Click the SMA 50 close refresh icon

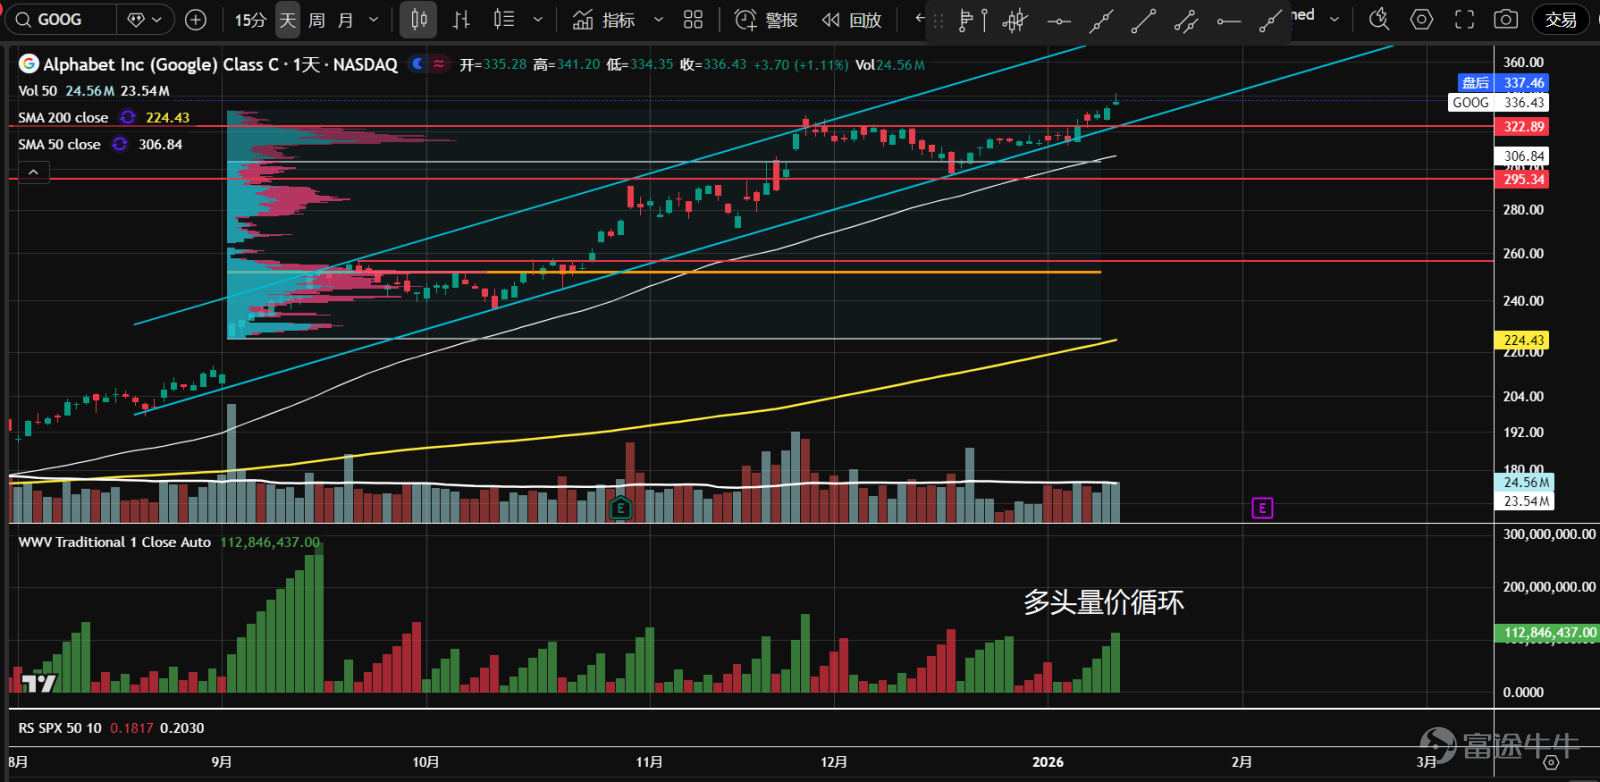(120, 144)
